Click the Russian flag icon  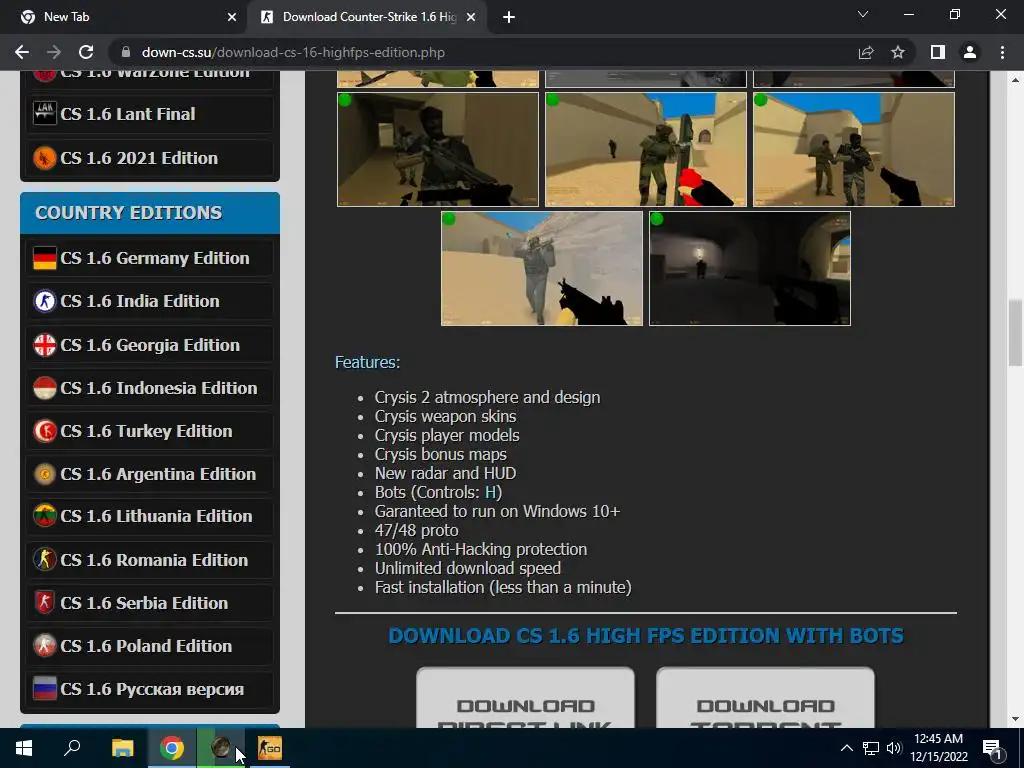44,689
